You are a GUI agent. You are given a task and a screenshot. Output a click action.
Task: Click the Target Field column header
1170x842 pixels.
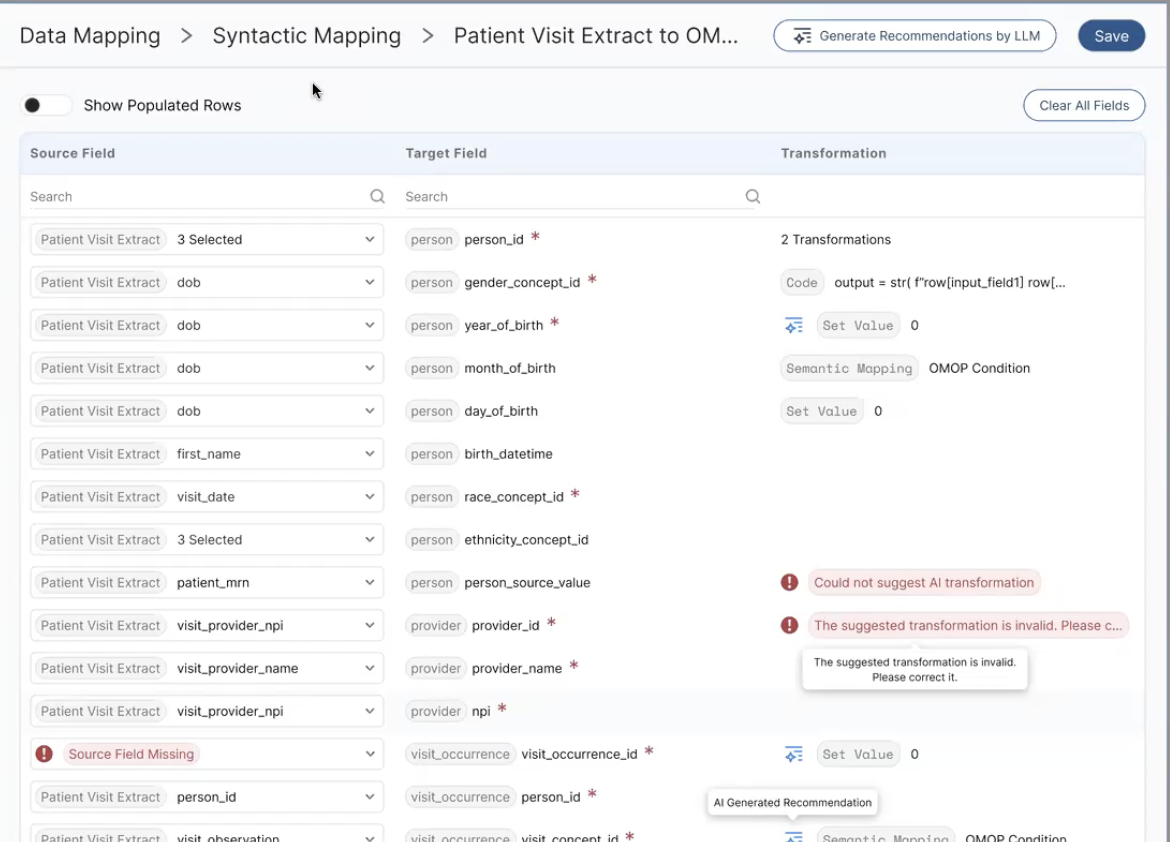pos(446,153)
